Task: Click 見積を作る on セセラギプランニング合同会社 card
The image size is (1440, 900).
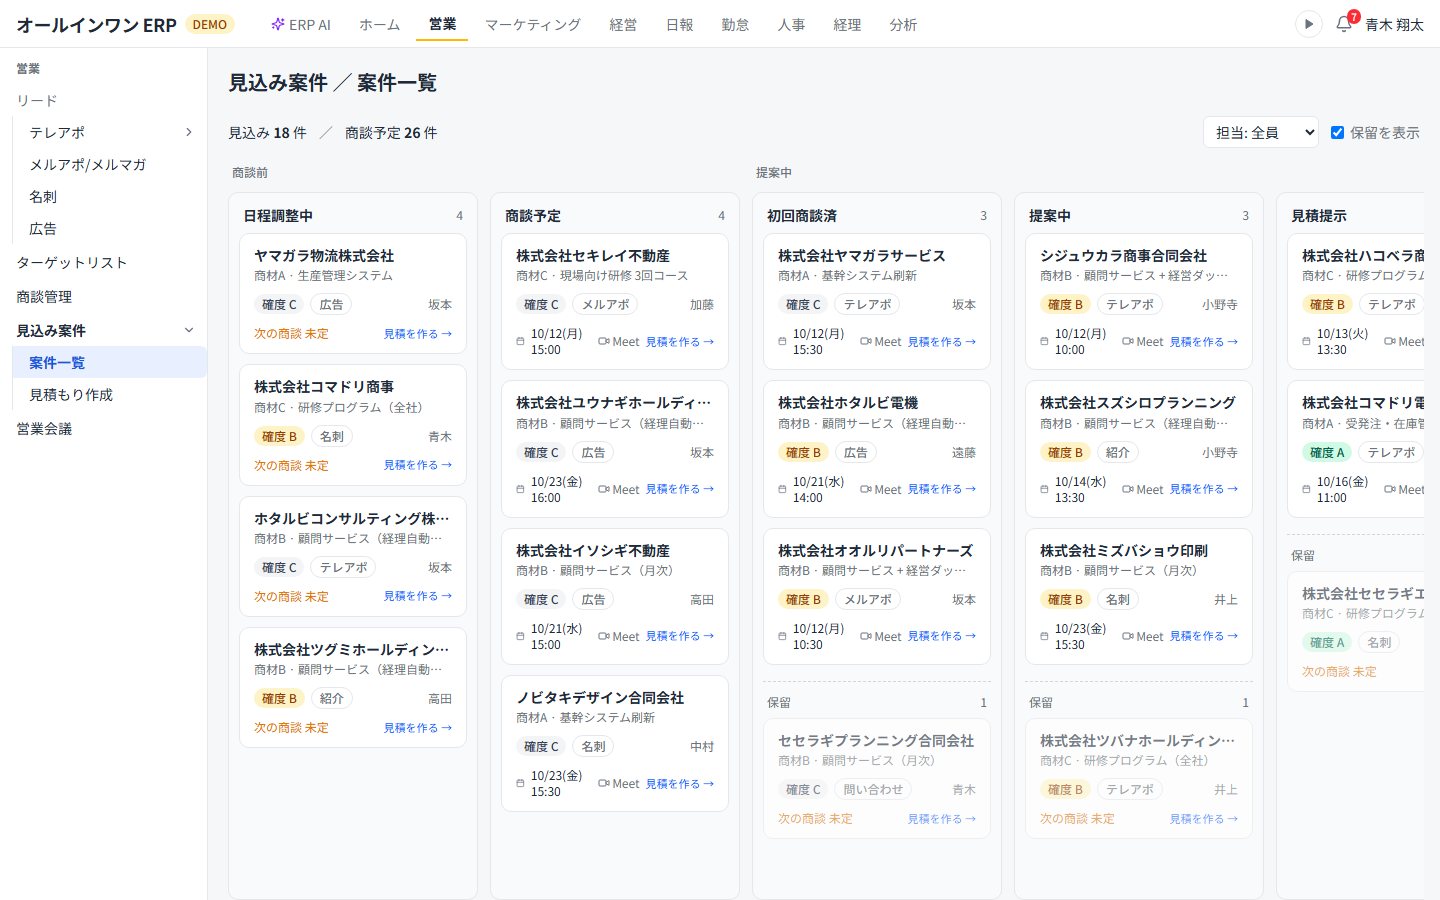Action: (942, 819)
